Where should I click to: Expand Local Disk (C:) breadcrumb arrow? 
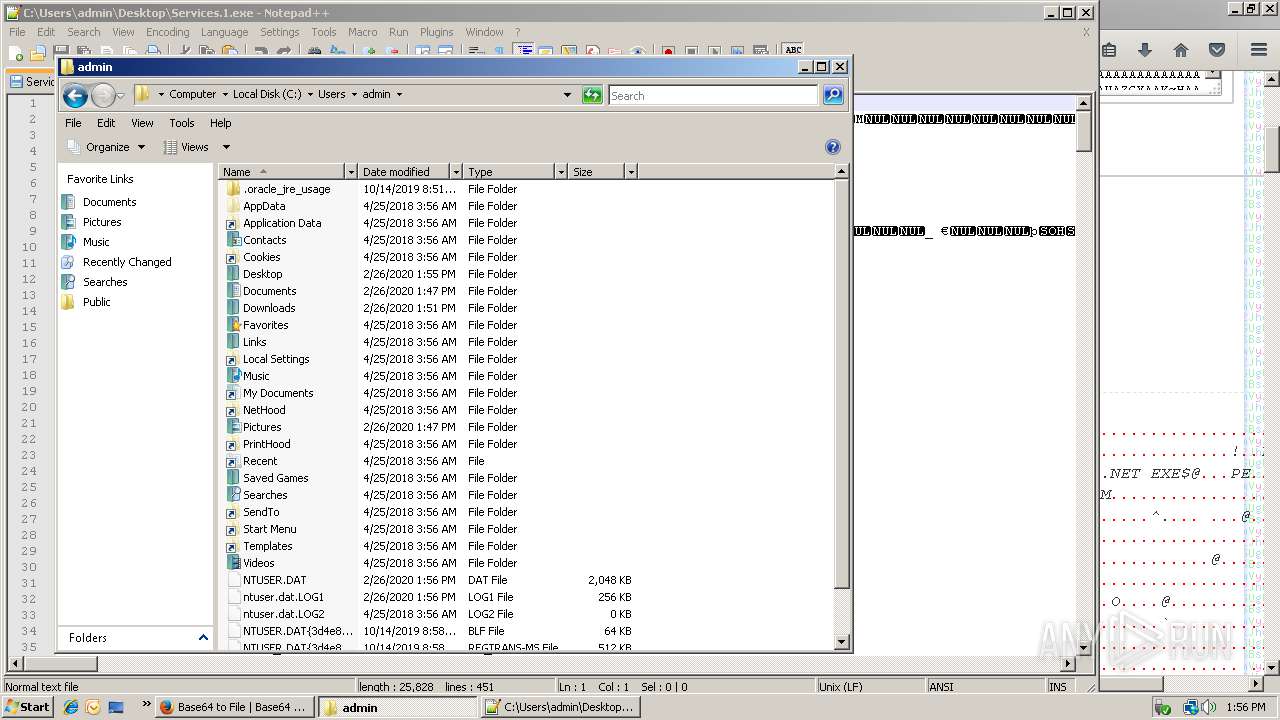(x=309, y=95)
